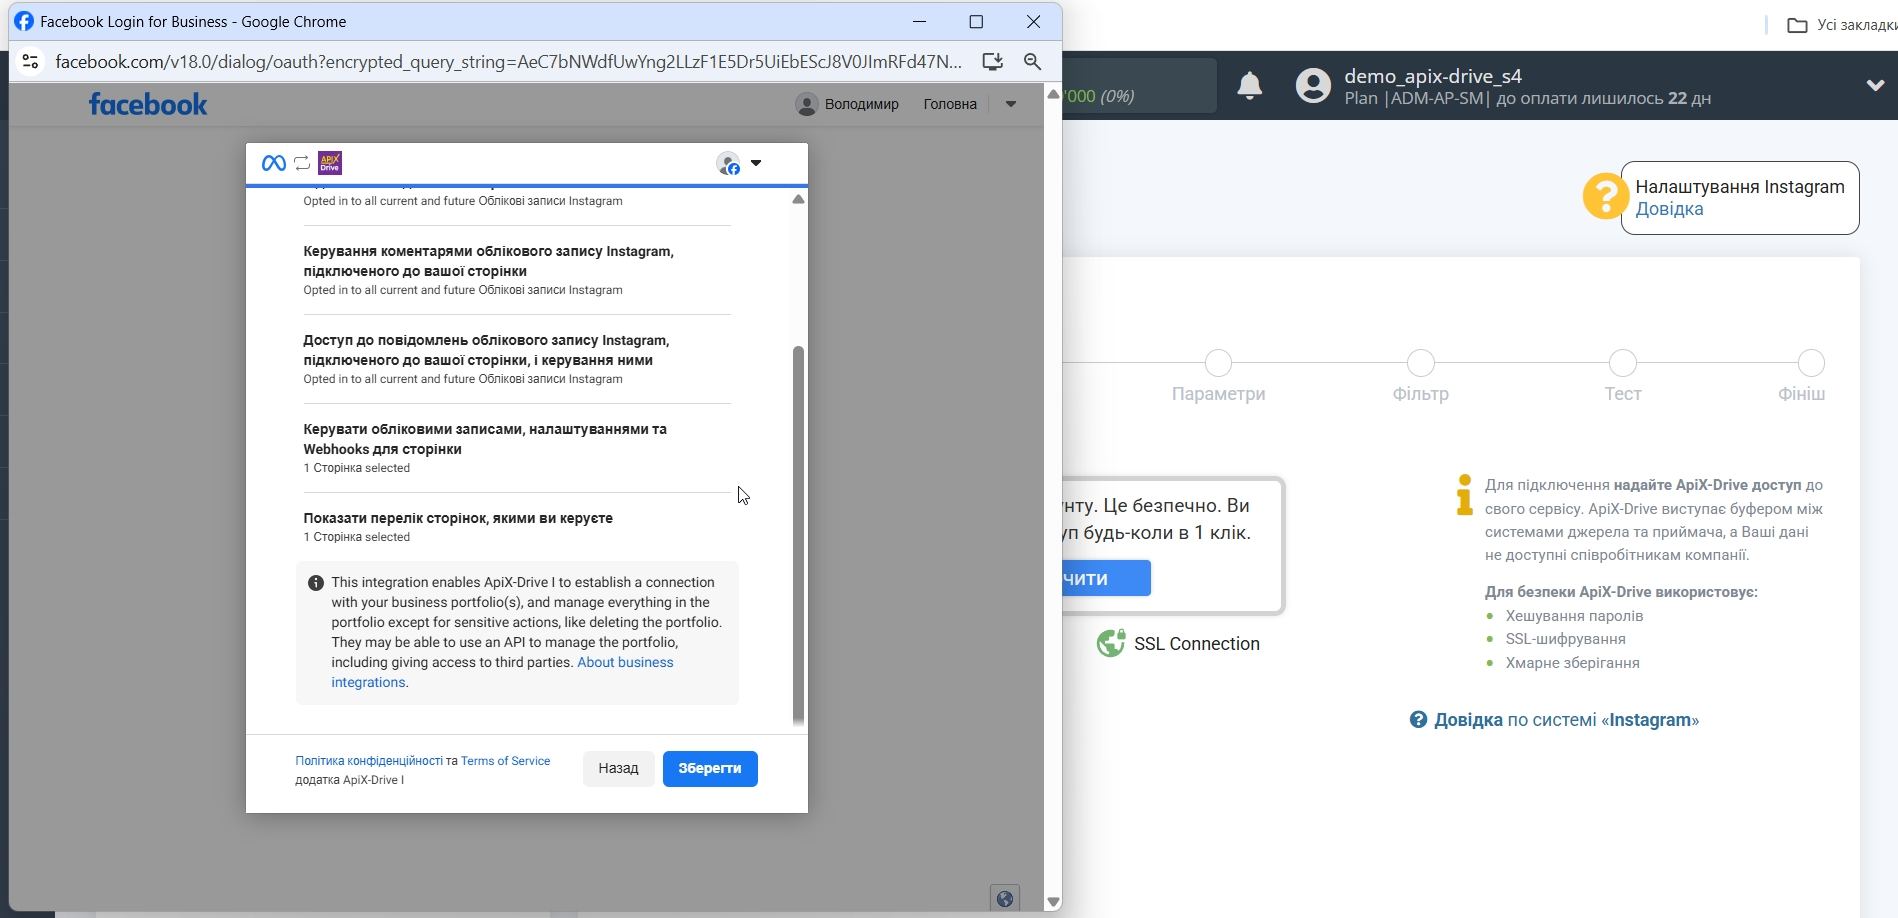Select Керувати обліковими записами Webhooks permission

(x=485, y=439)
